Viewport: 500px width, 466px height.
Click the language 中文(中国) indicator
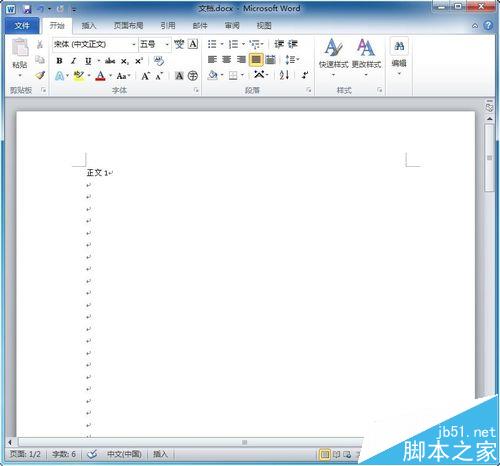(x=124, y=454)
